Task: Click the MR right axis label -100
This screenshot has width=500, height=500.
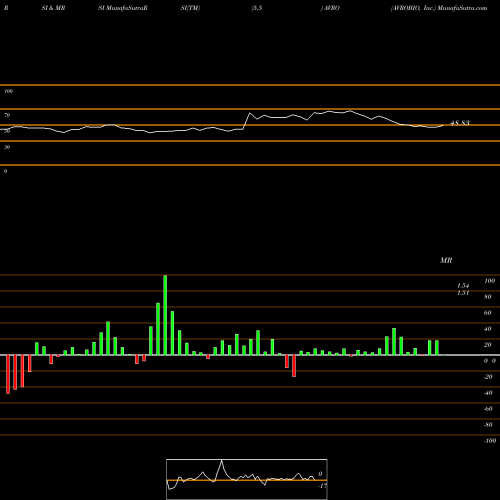Action: tap(490, 441)
